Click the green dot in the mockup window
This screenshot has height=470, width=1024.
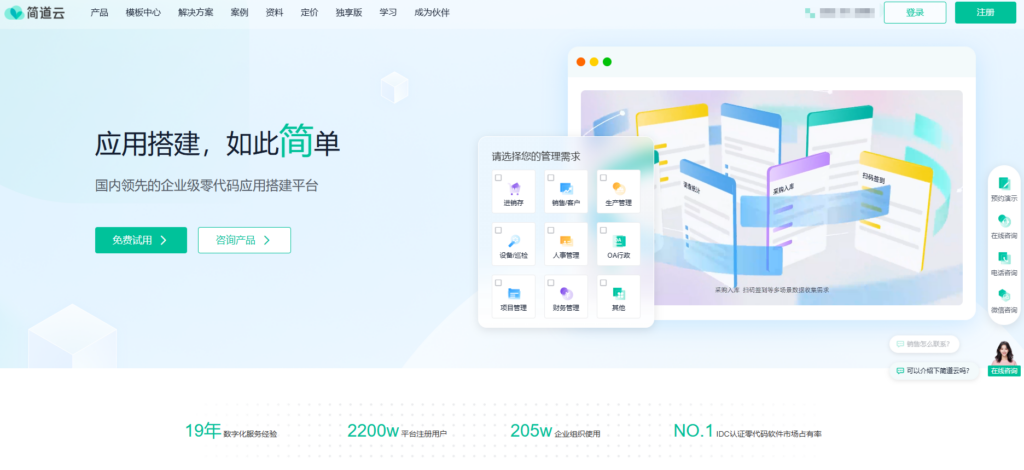pos(607,62)
